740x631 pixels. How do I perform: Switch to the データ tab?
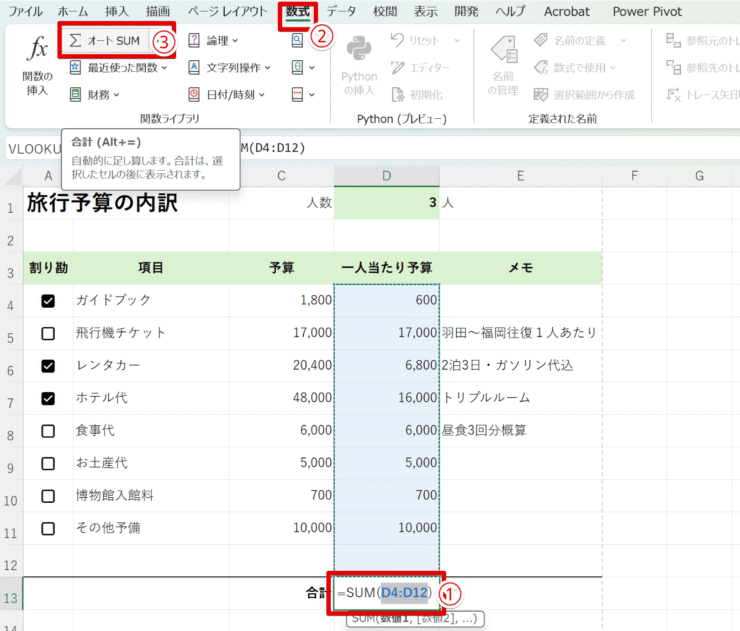341,11
